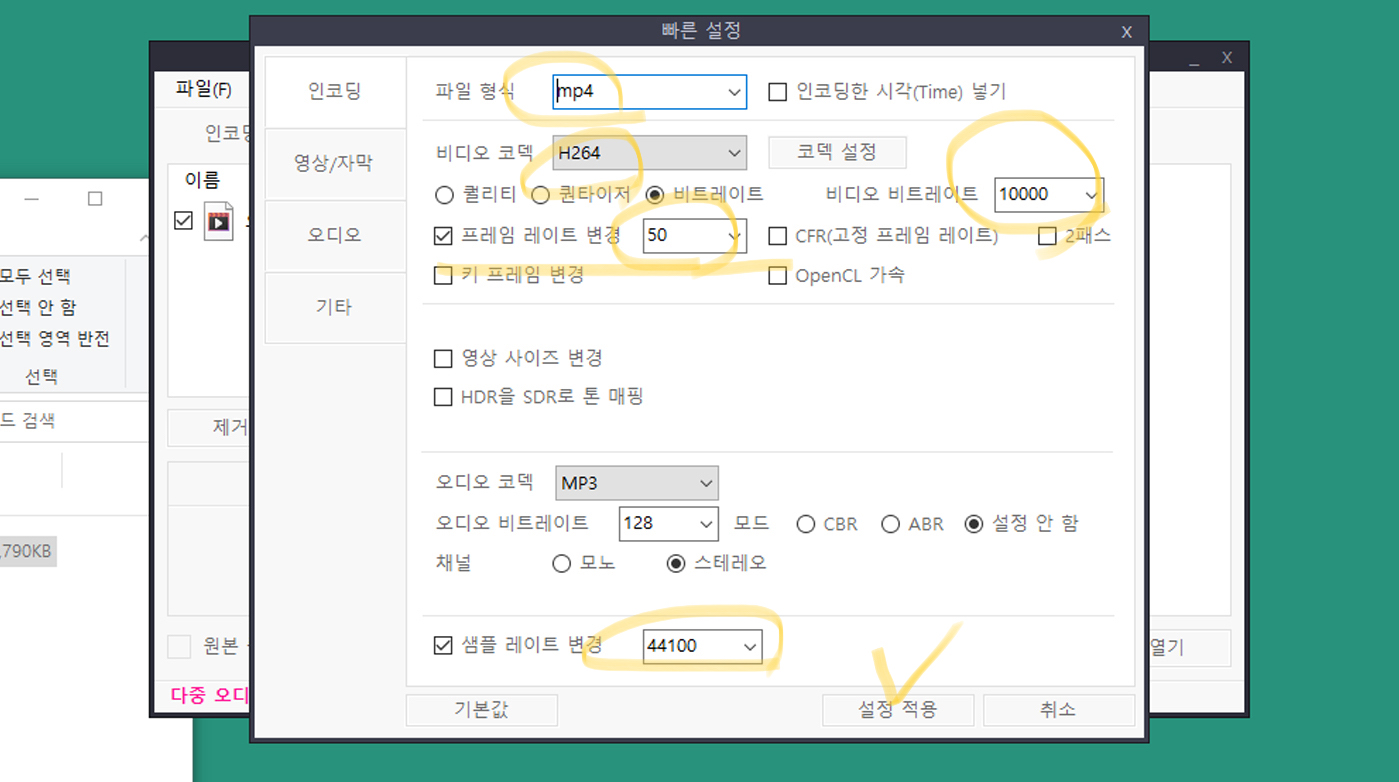Click the mp4 file format text field
1399x782 pixels.
click(637, 92)
